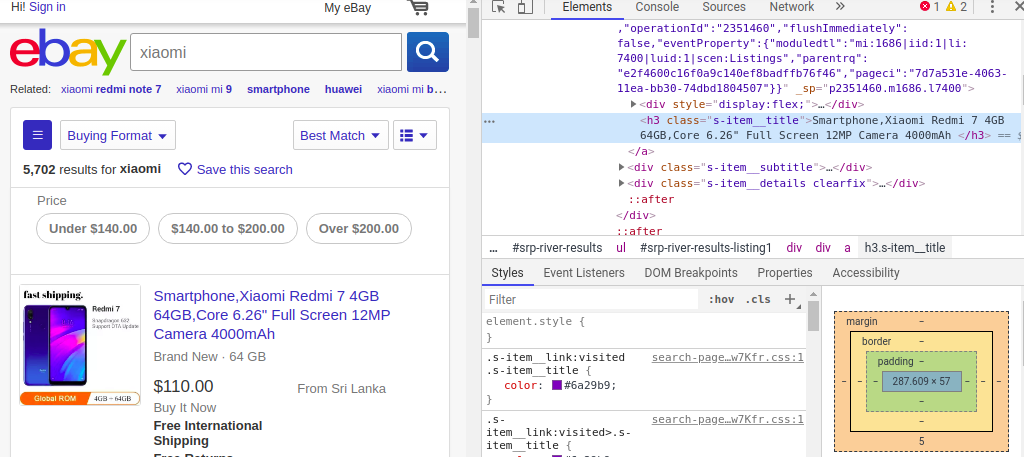Select the ul breadcrumb
Screen dimensions: 1024x457
coord(620,248)
